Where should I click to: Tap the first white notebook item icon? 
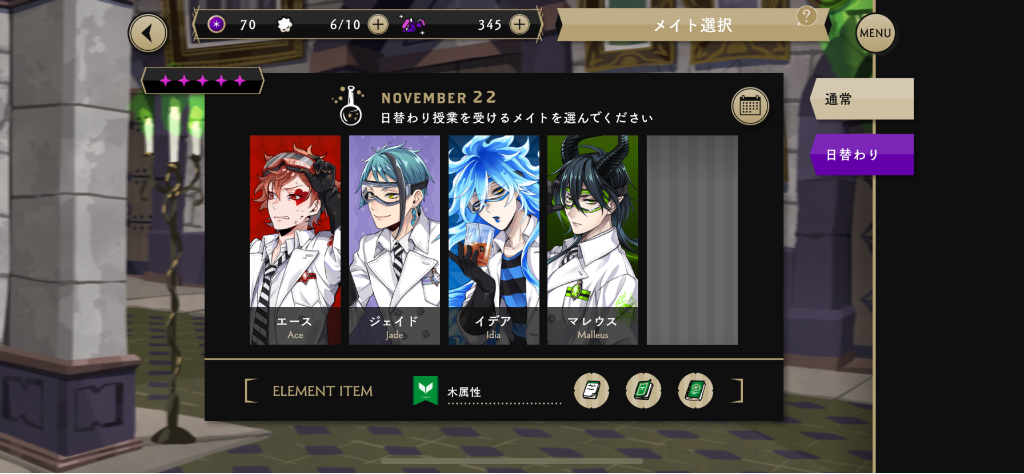(592, 391)
